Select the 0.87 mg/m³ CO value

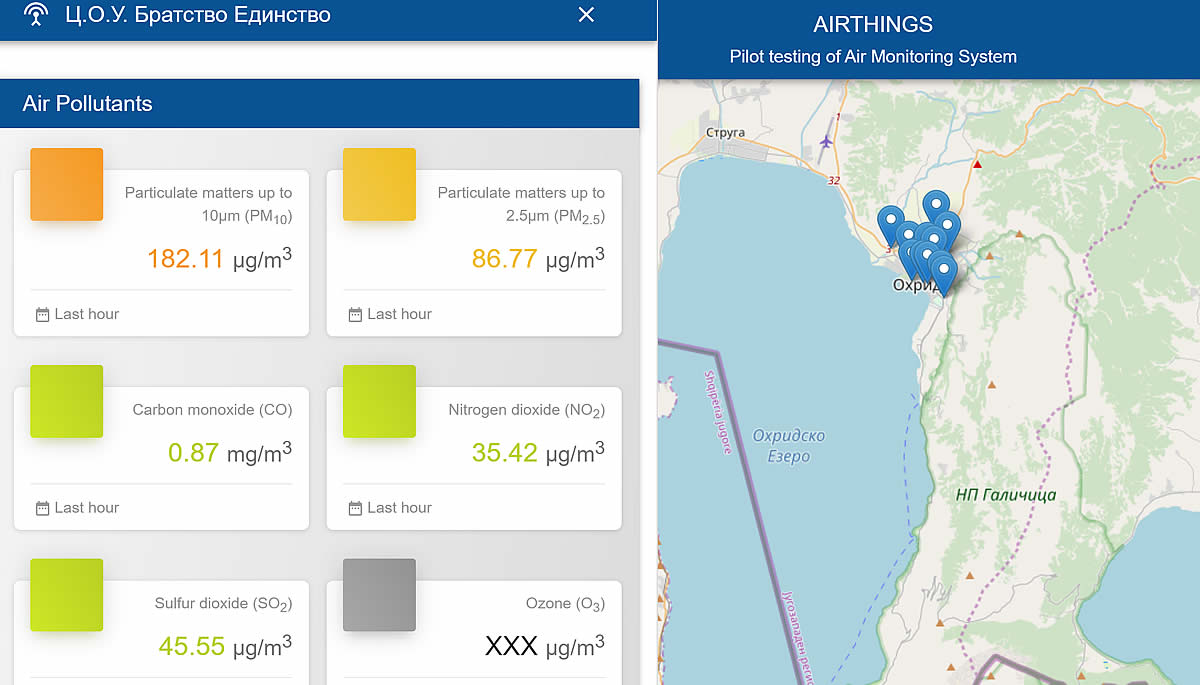click(x=230, y=452)
